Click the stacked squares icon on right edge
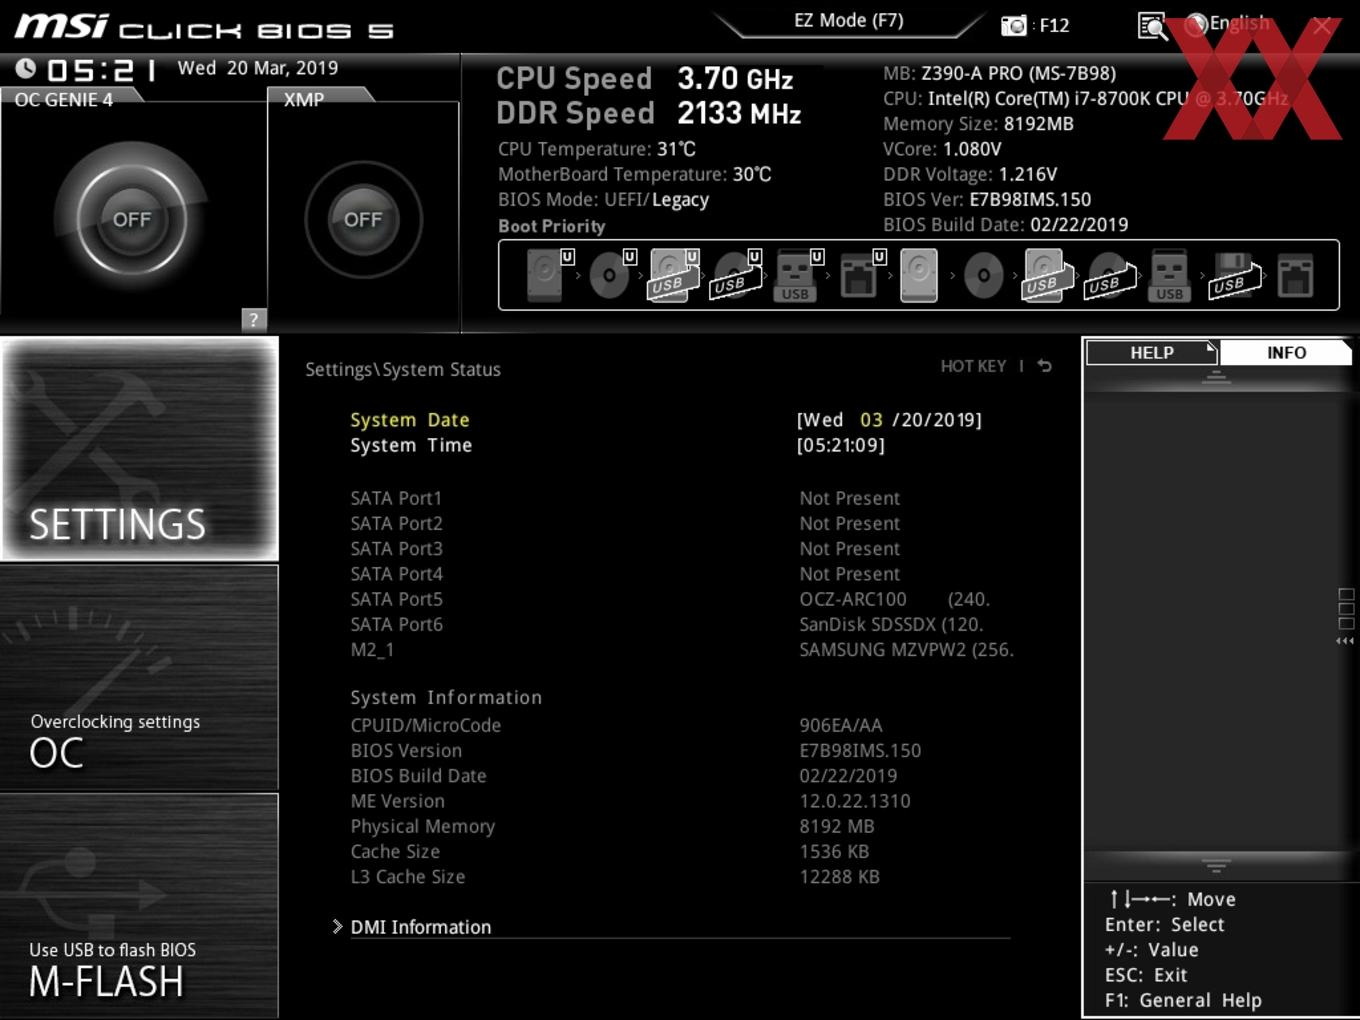Viewport: 1360px width, 1020px height. pyautogui.click(x=1346, y=609)
